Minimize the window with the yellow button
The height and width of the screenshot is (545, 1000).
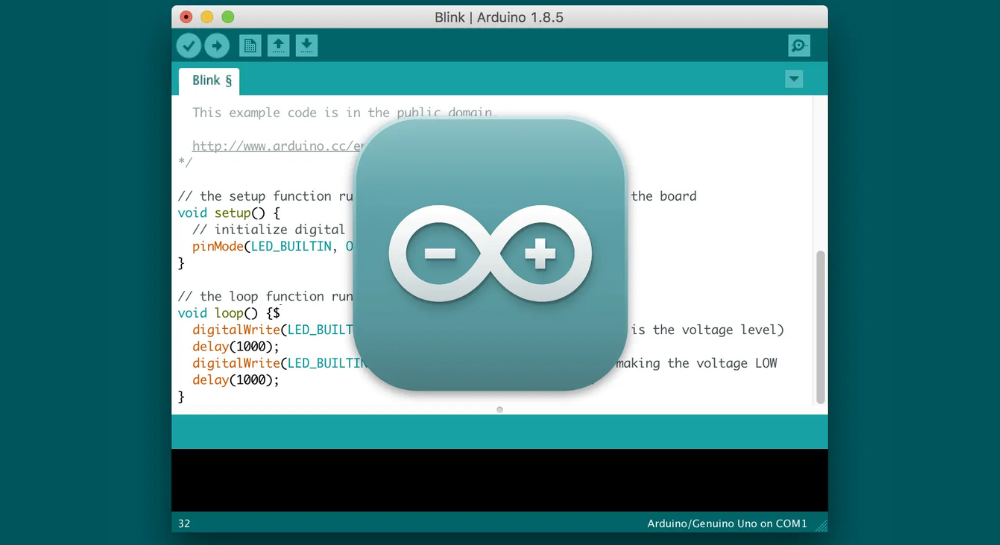coord(207,17)
